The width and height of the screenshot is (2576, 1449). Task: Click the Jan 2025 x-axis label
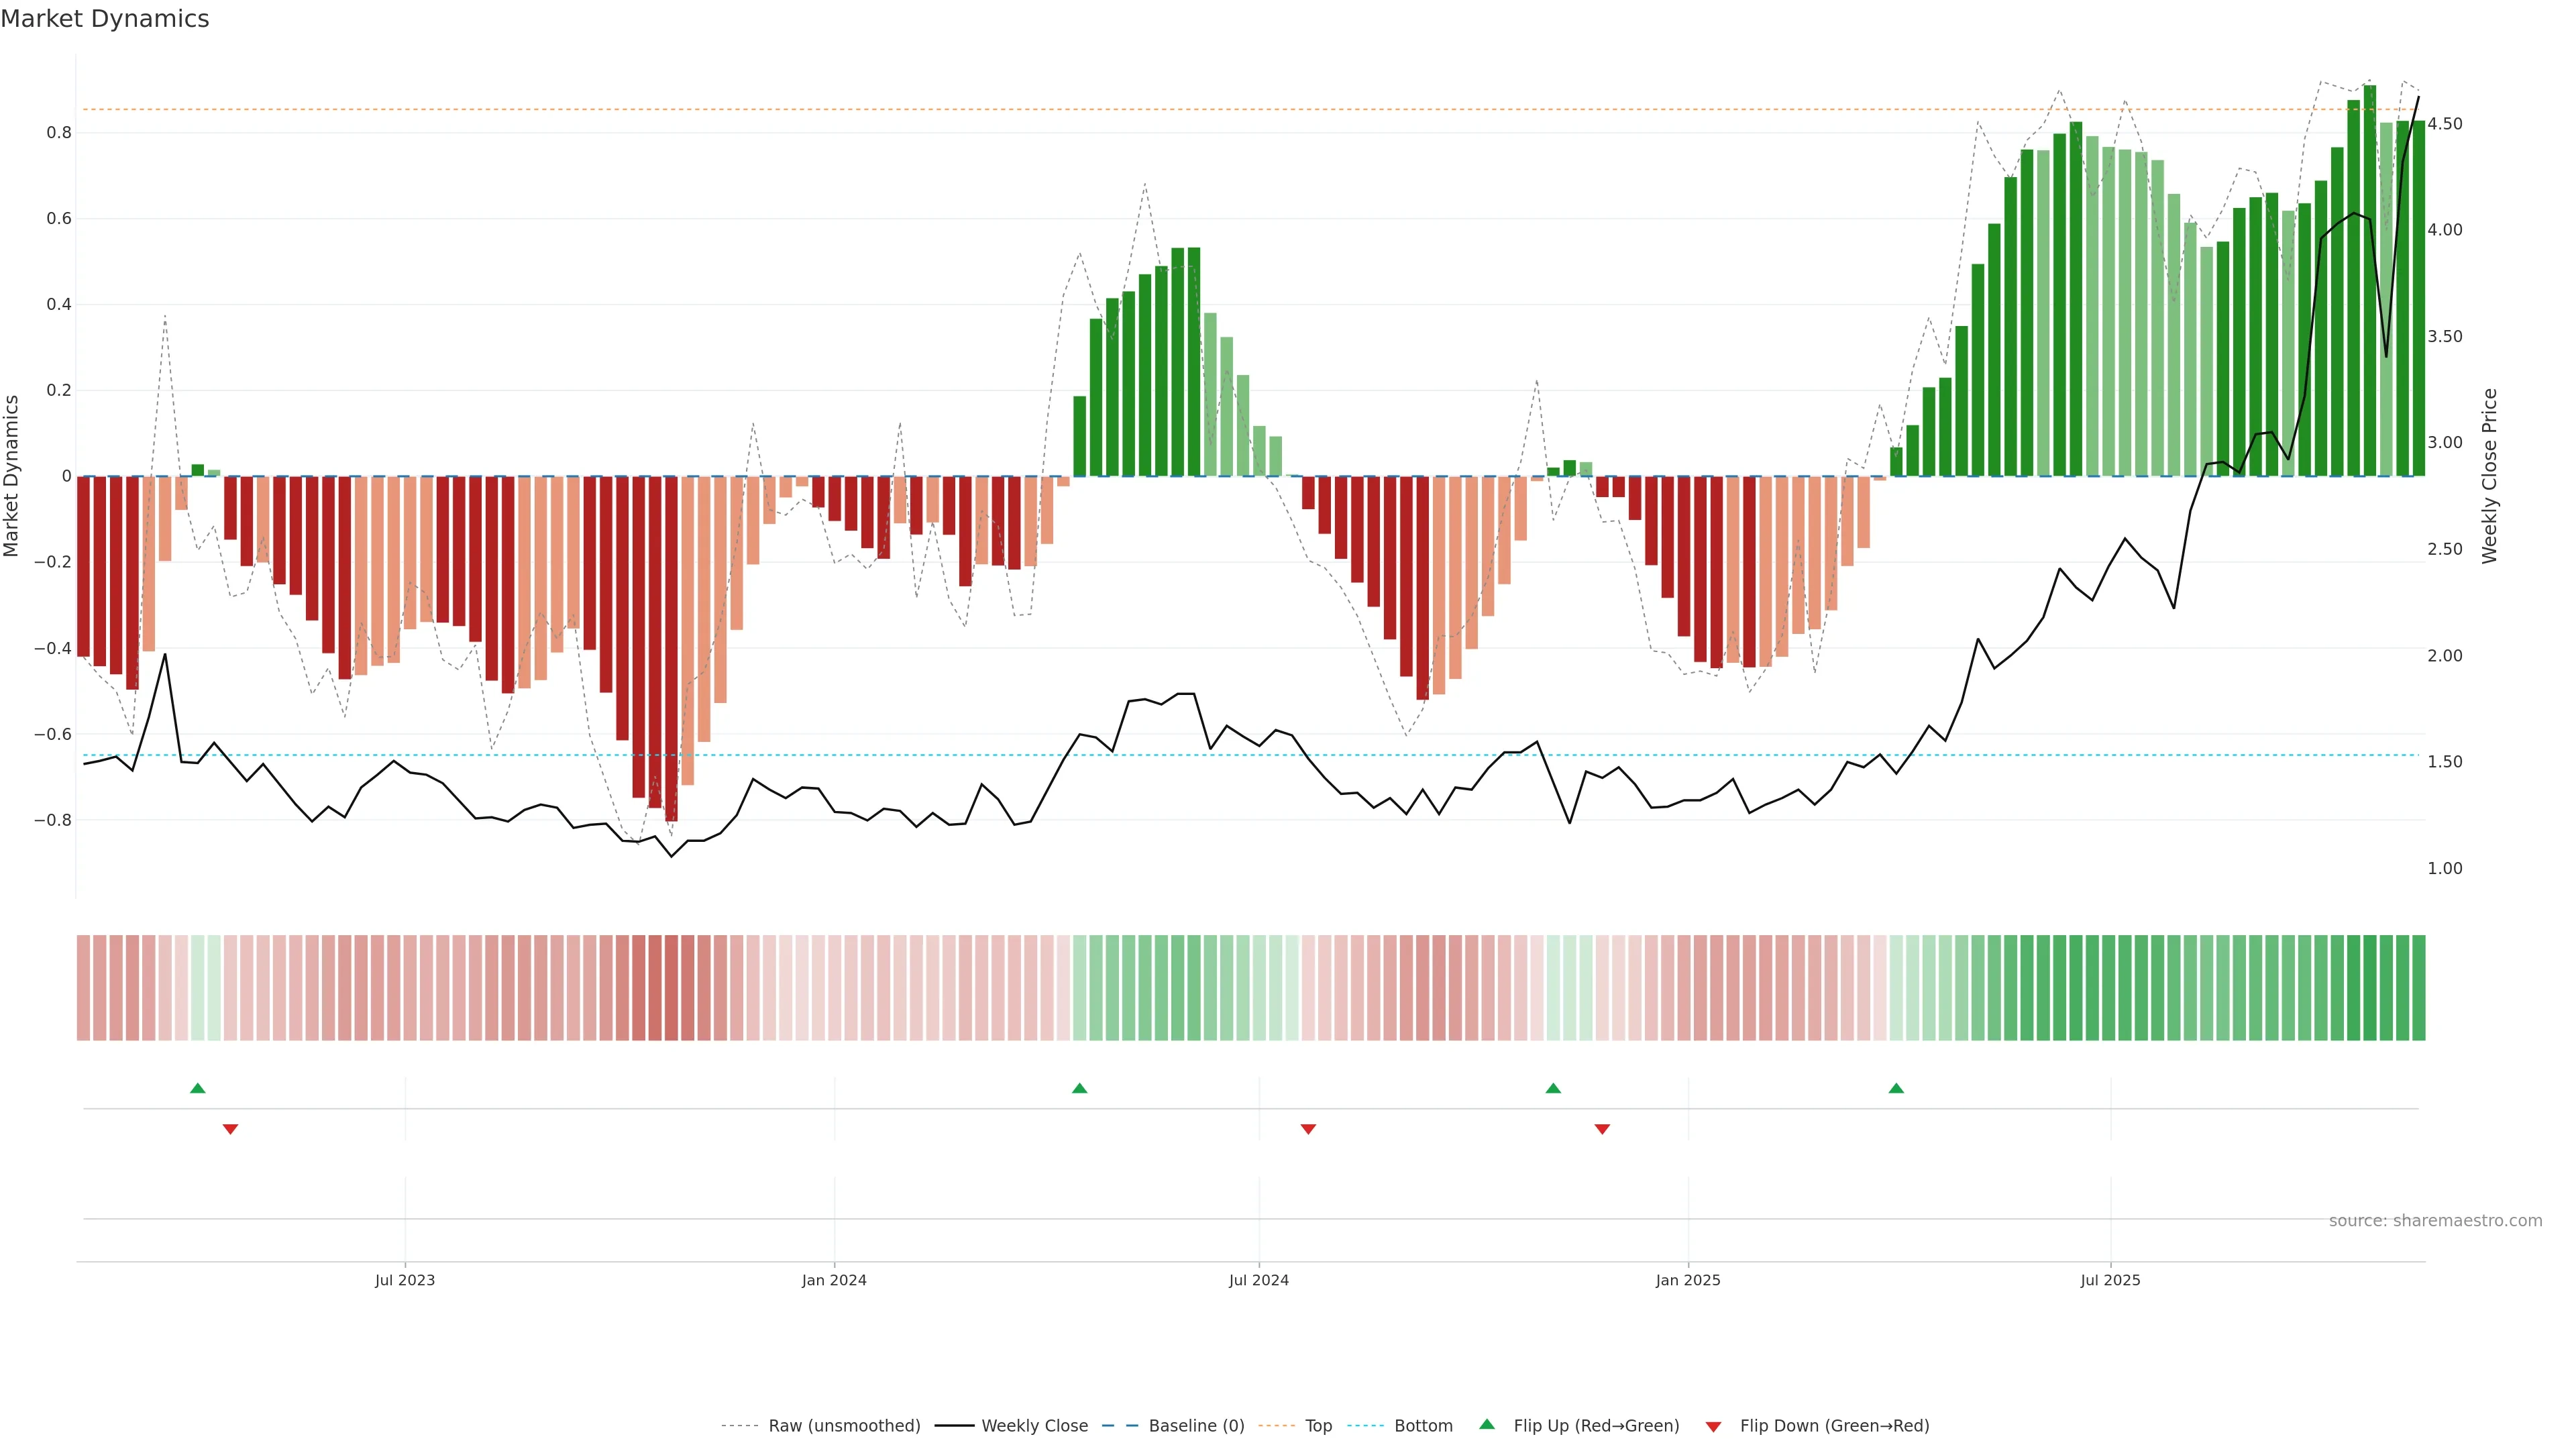1688,1280
